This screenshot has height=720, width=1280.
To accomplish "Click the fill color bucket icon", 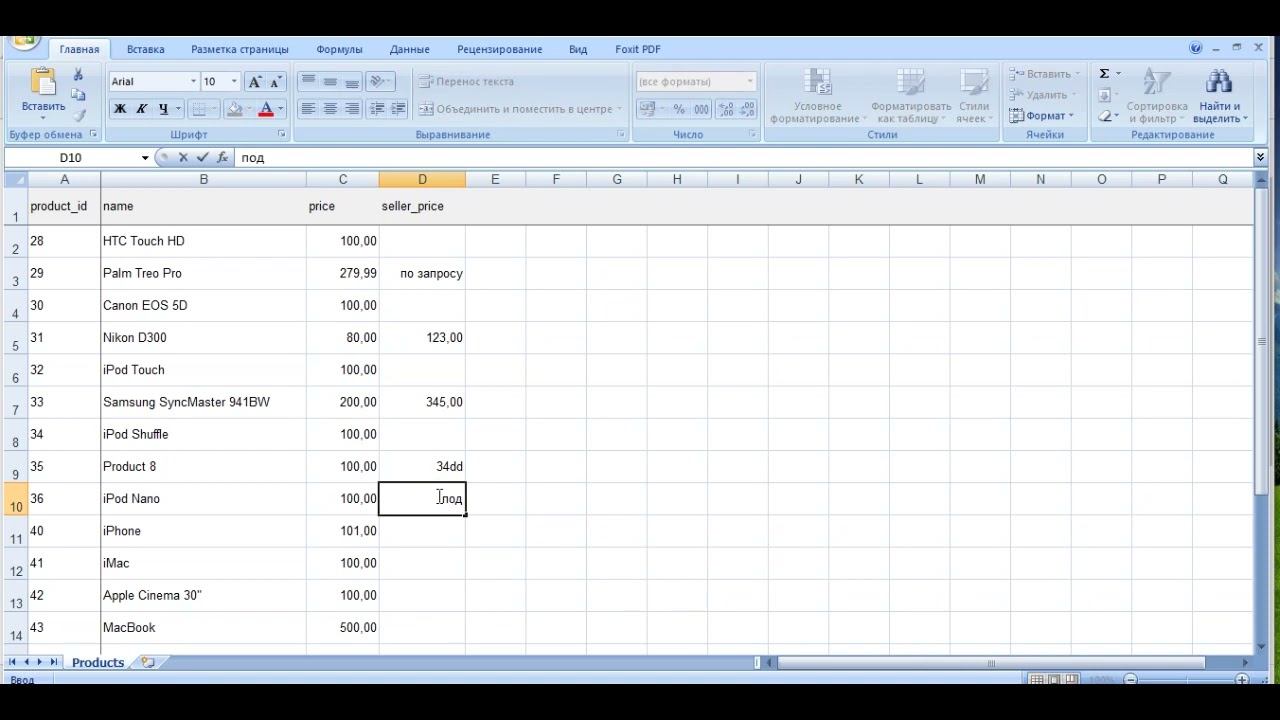I will 234,109.
